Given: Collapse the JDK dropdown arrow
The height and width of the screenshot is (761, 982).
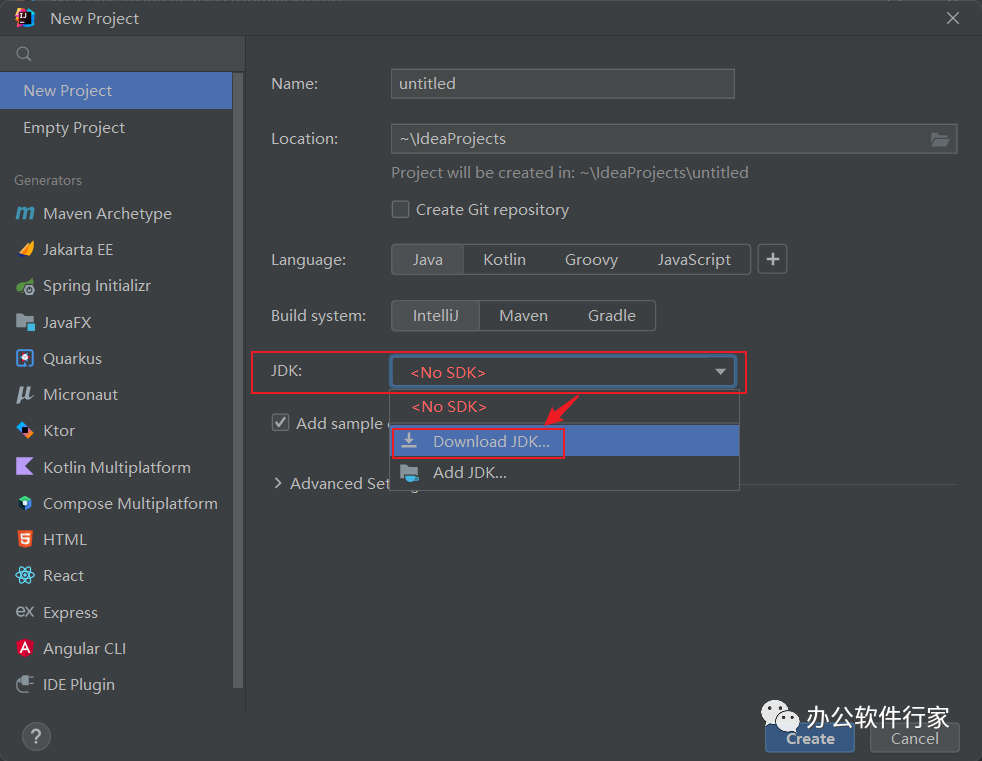Looking at the screenshot, I should coord(720,372).
